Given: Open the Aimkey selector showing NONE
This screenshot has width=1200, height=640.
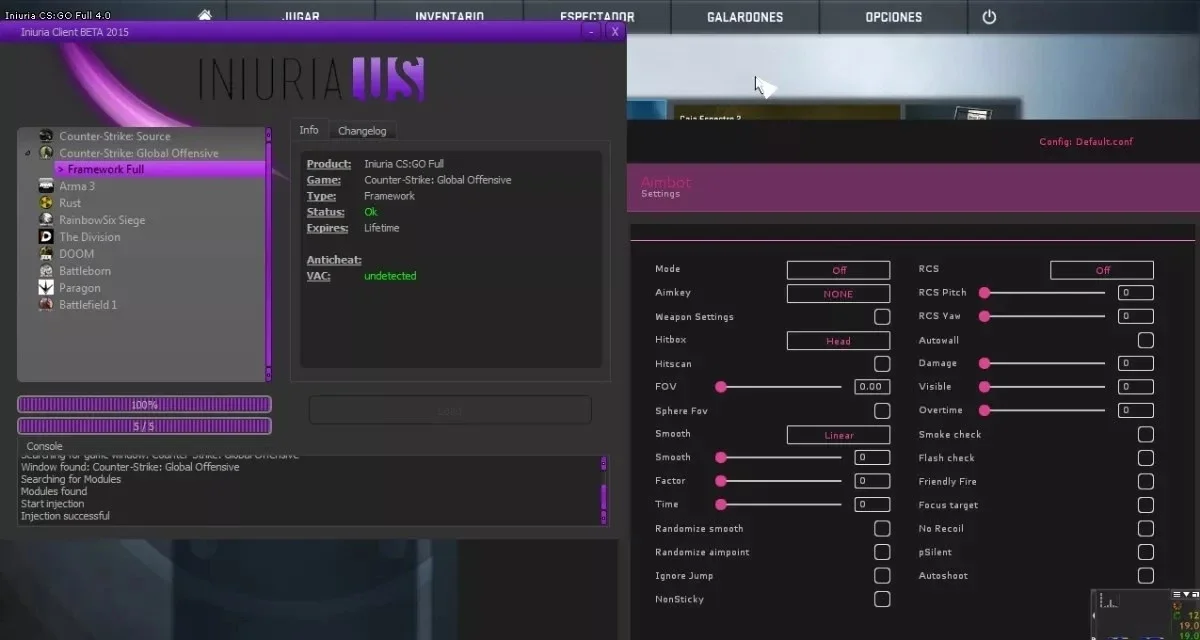Looking at the screenshot, I should click(x=838, y=294).
